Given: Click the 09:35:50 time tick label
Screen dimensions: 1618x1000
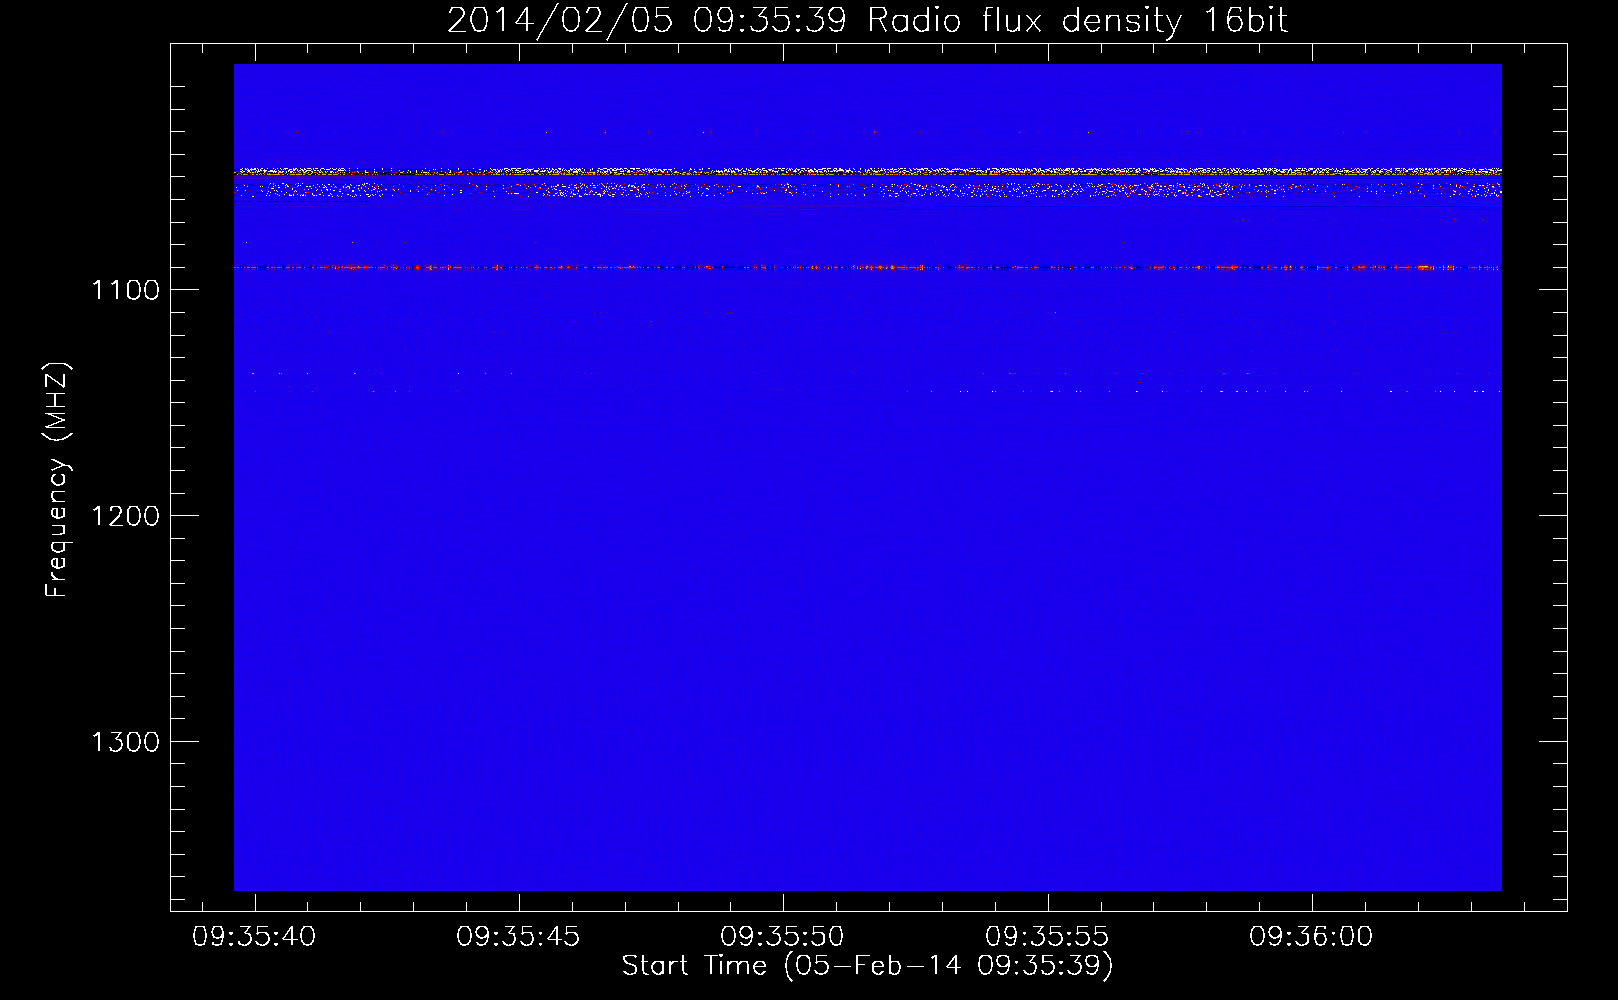Looking at the screenshot, I should [782, 937].
